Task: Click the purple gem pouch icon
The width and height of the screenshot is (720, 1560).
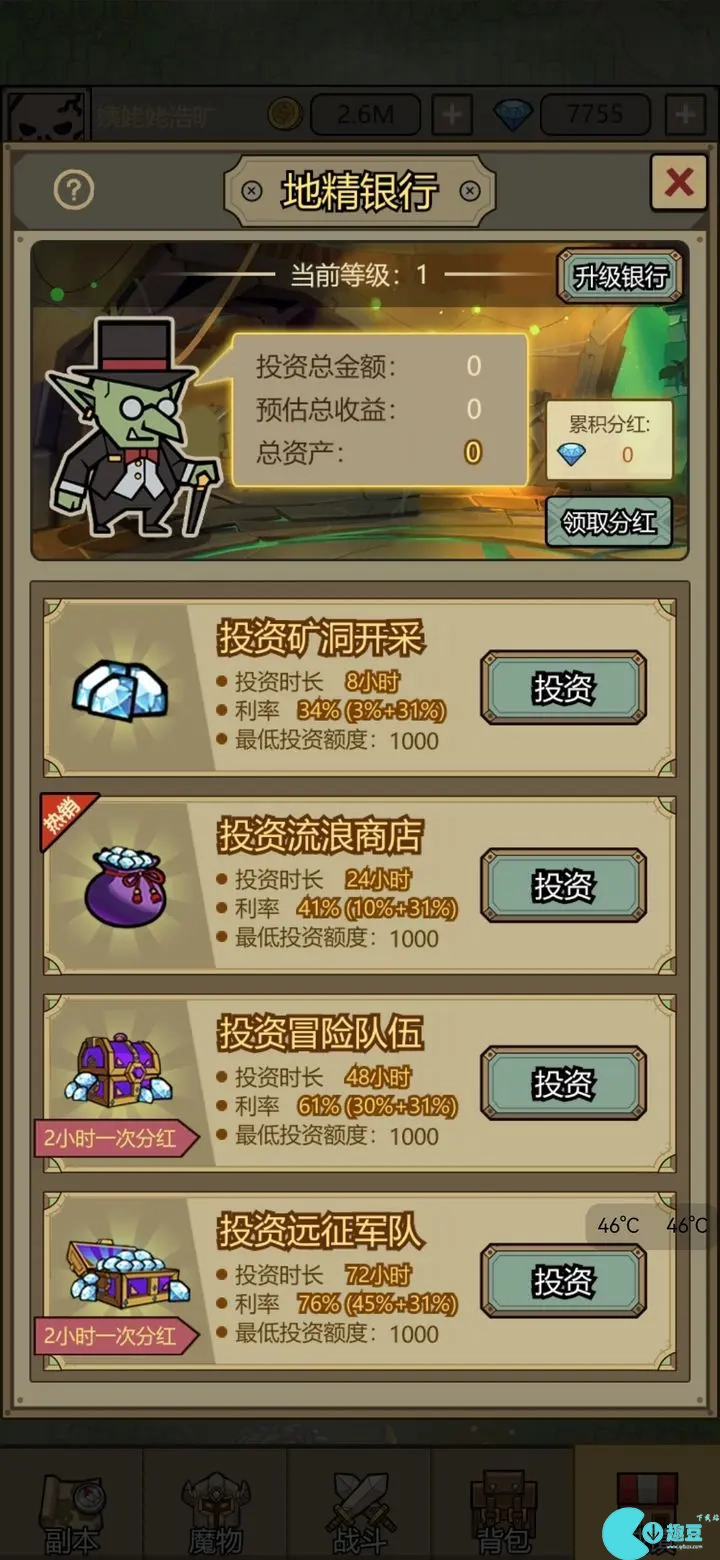Action: (121, 886)
